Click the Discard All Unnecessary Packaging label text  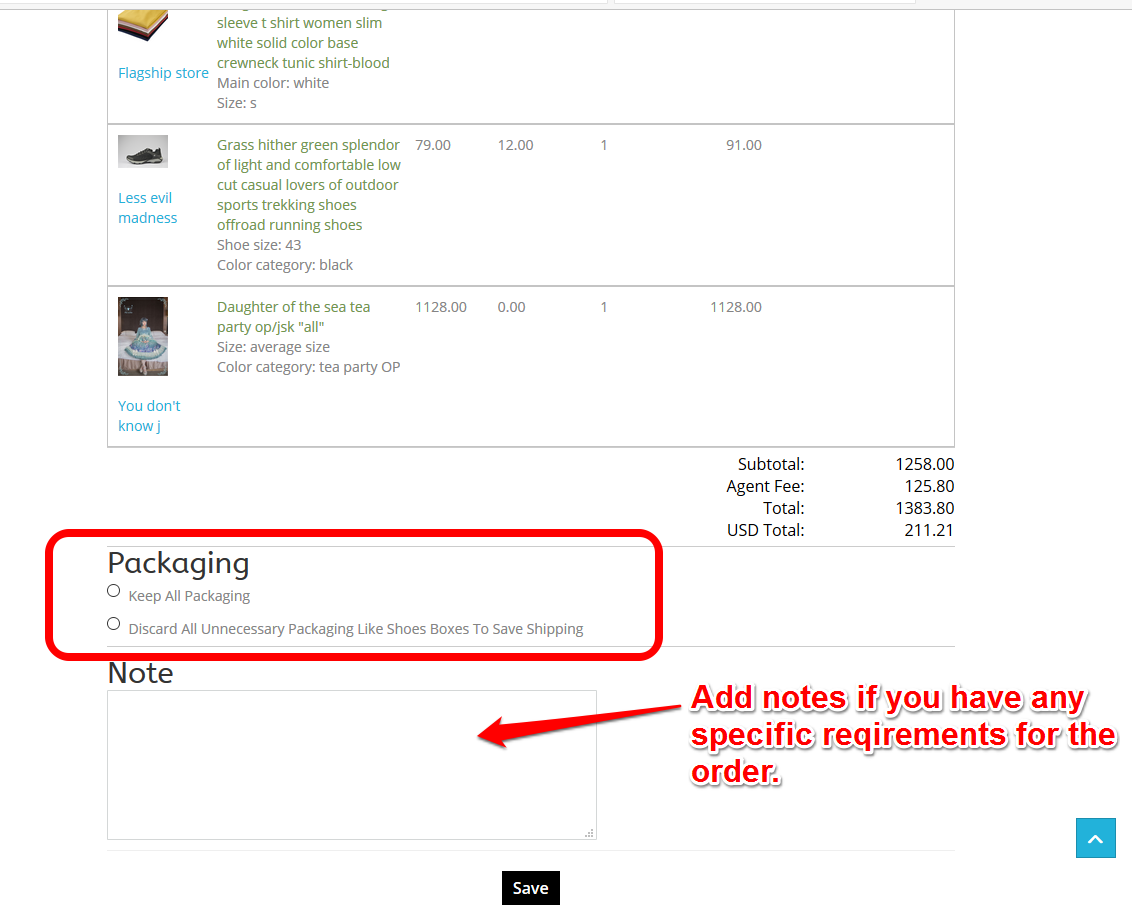356,629
